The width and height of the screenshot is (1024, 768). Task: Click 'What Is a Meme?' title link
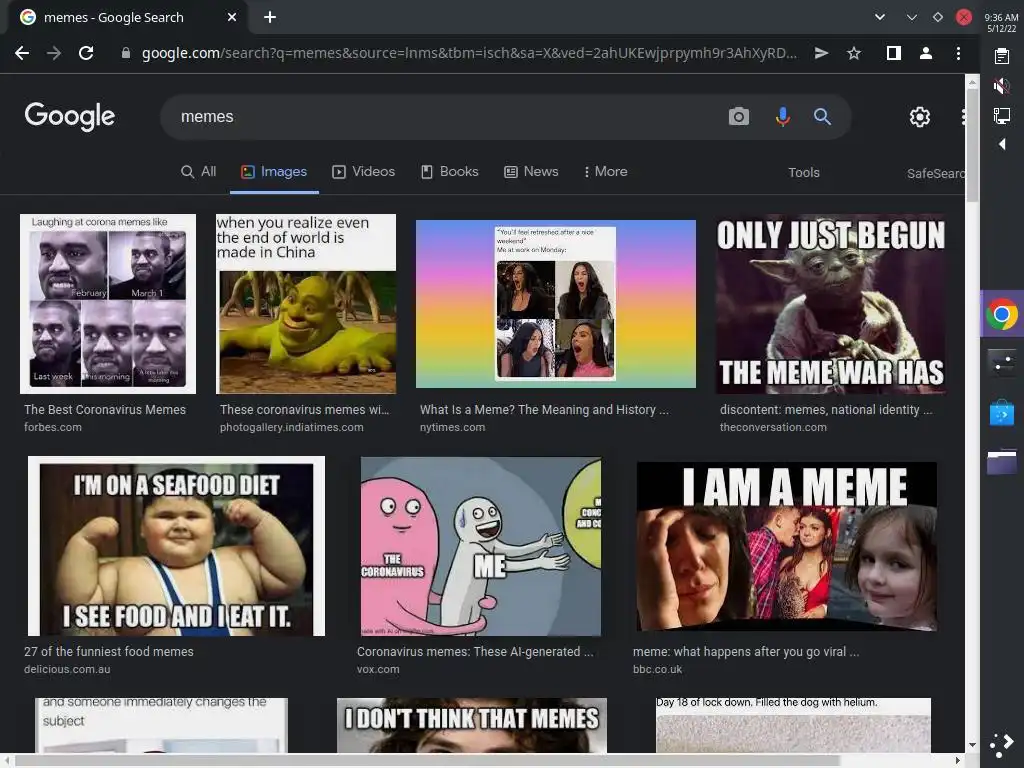(x=544, y=410)
